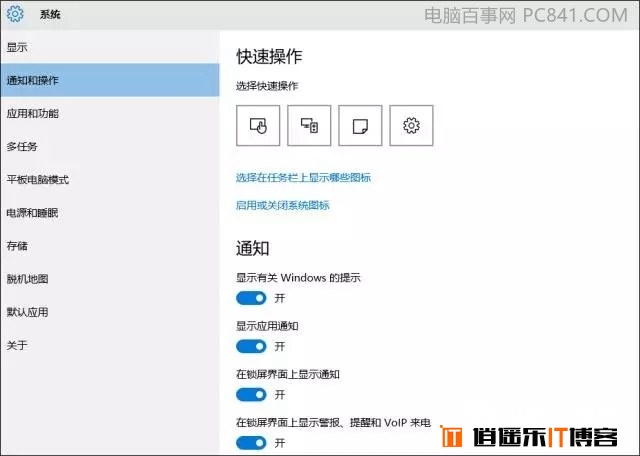
Task: Open 脱机地图 settings page
Action: [110, 279]
